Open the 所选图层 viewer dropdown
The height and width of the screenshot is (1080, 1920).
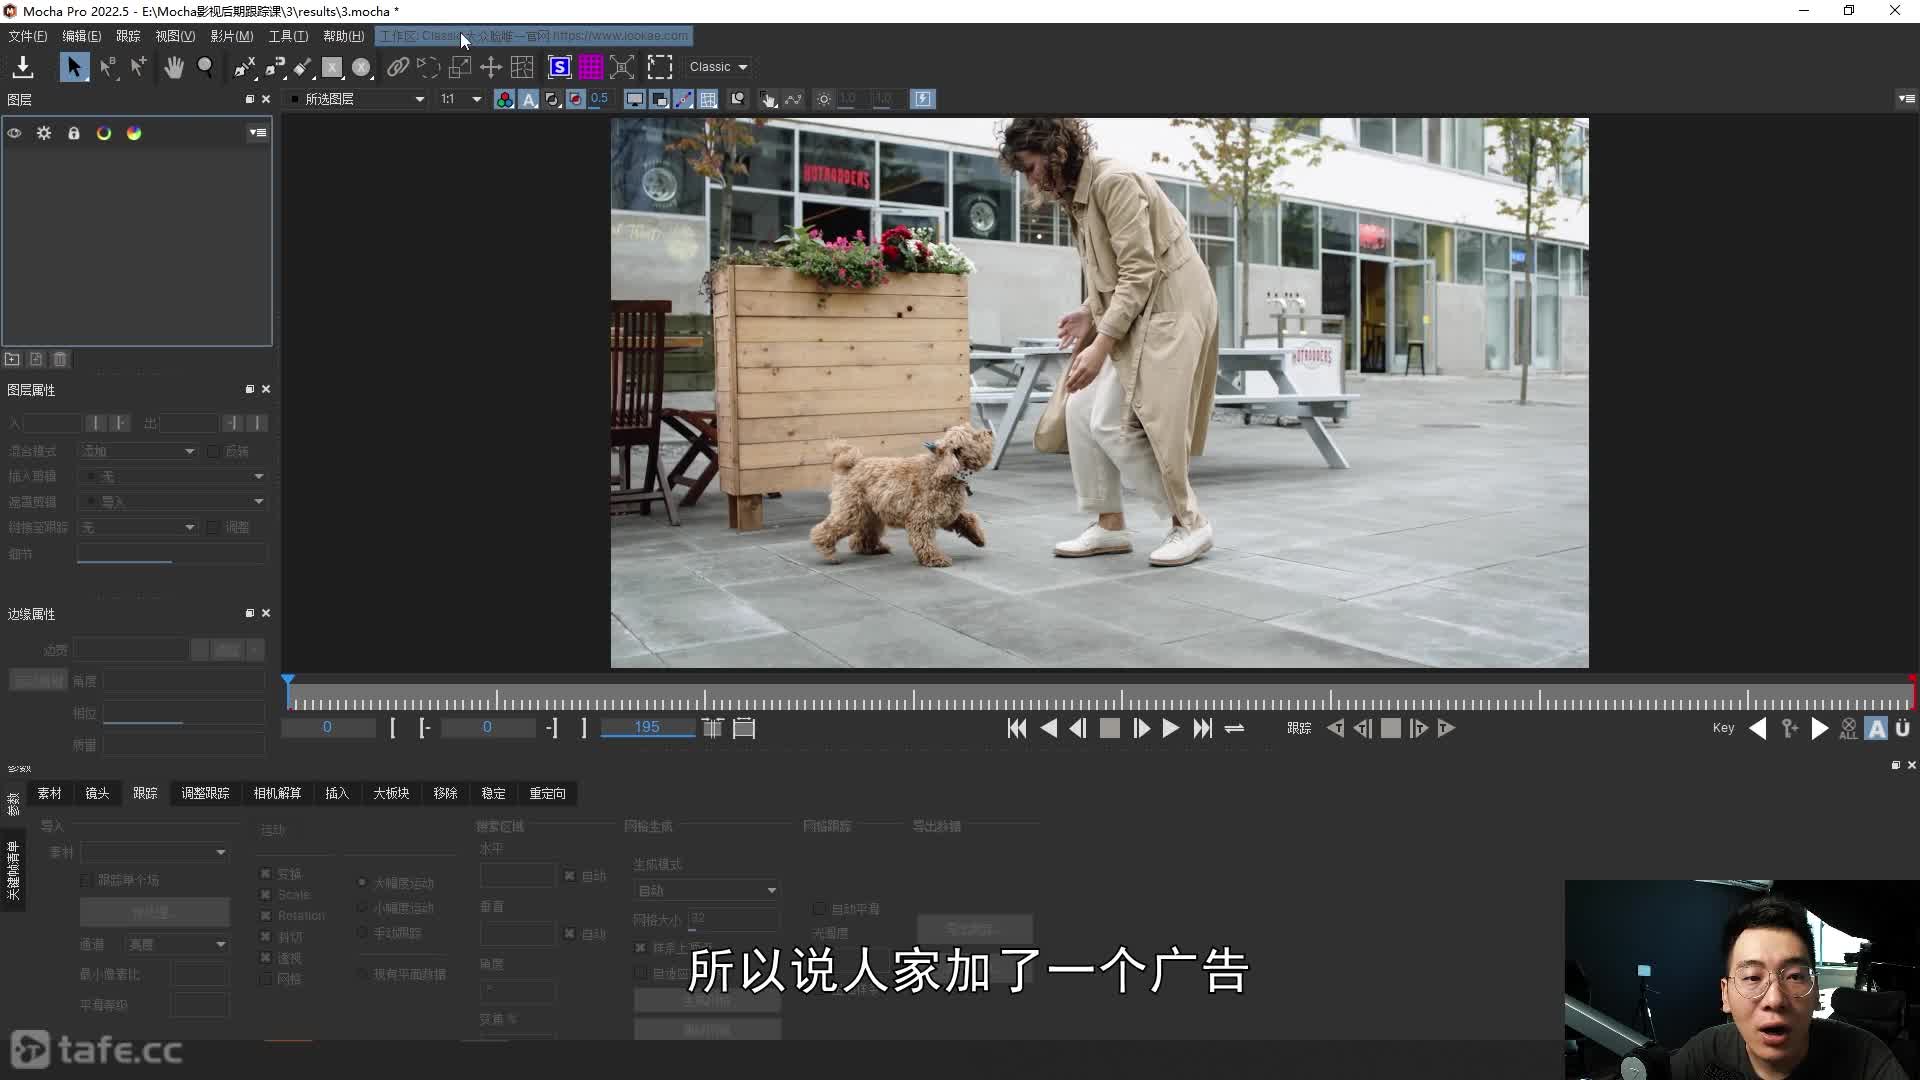pos(358,99)
